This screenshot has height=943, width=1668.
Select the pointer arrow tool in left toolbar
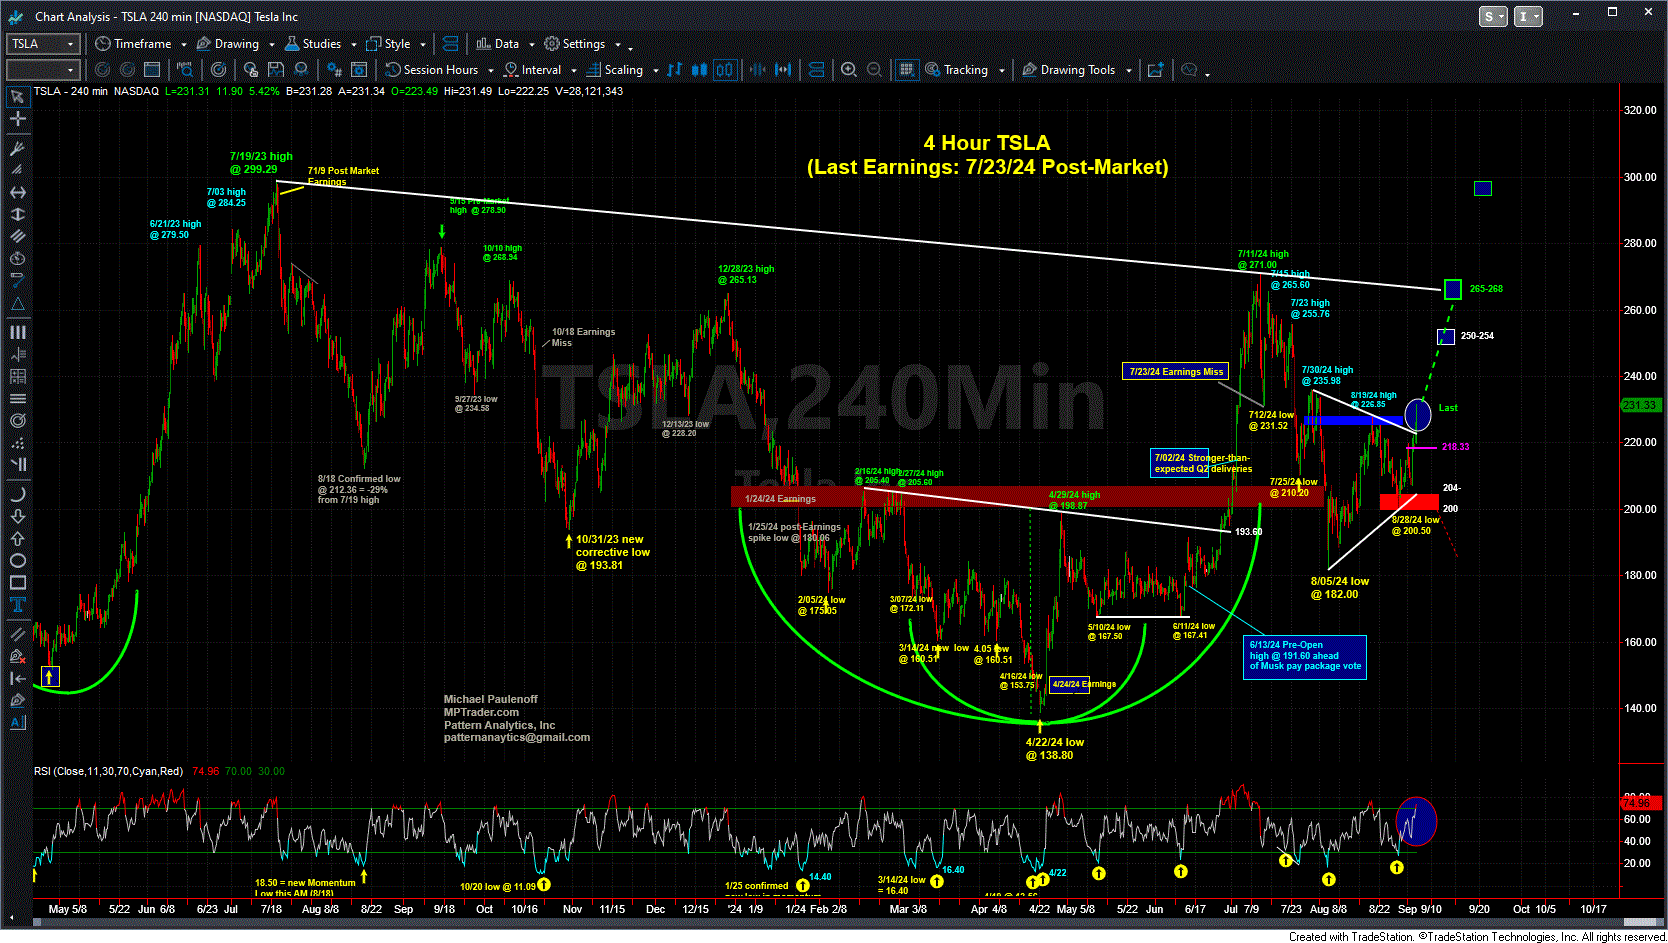pyautogui.click(x=18, y=96)
